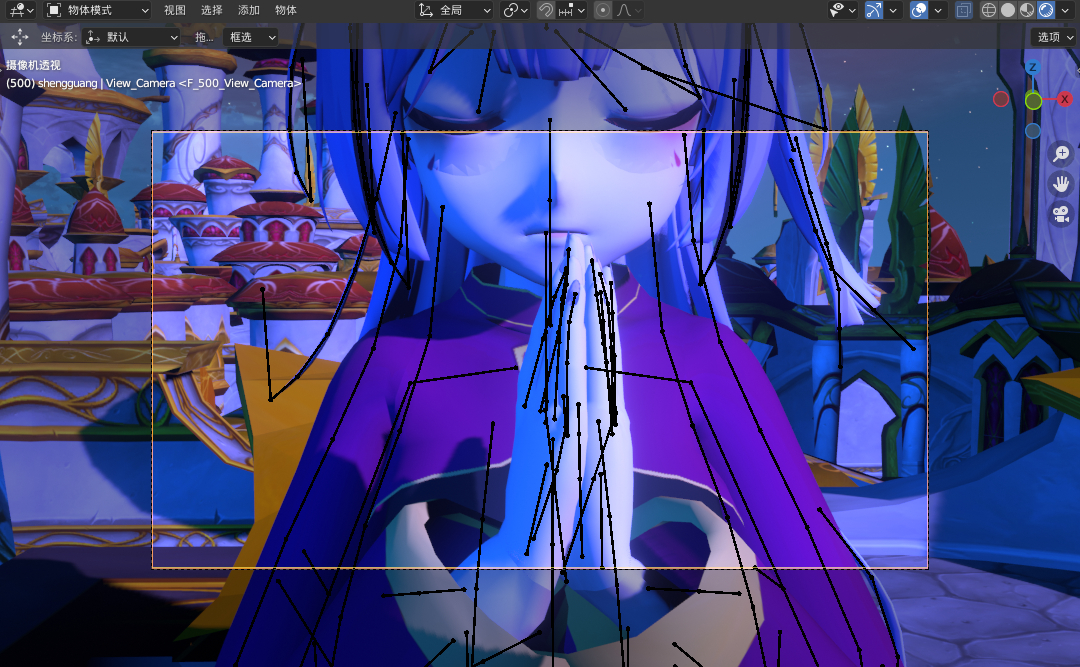
Task: Toggle show gizmos button
Action: (873, 10)
